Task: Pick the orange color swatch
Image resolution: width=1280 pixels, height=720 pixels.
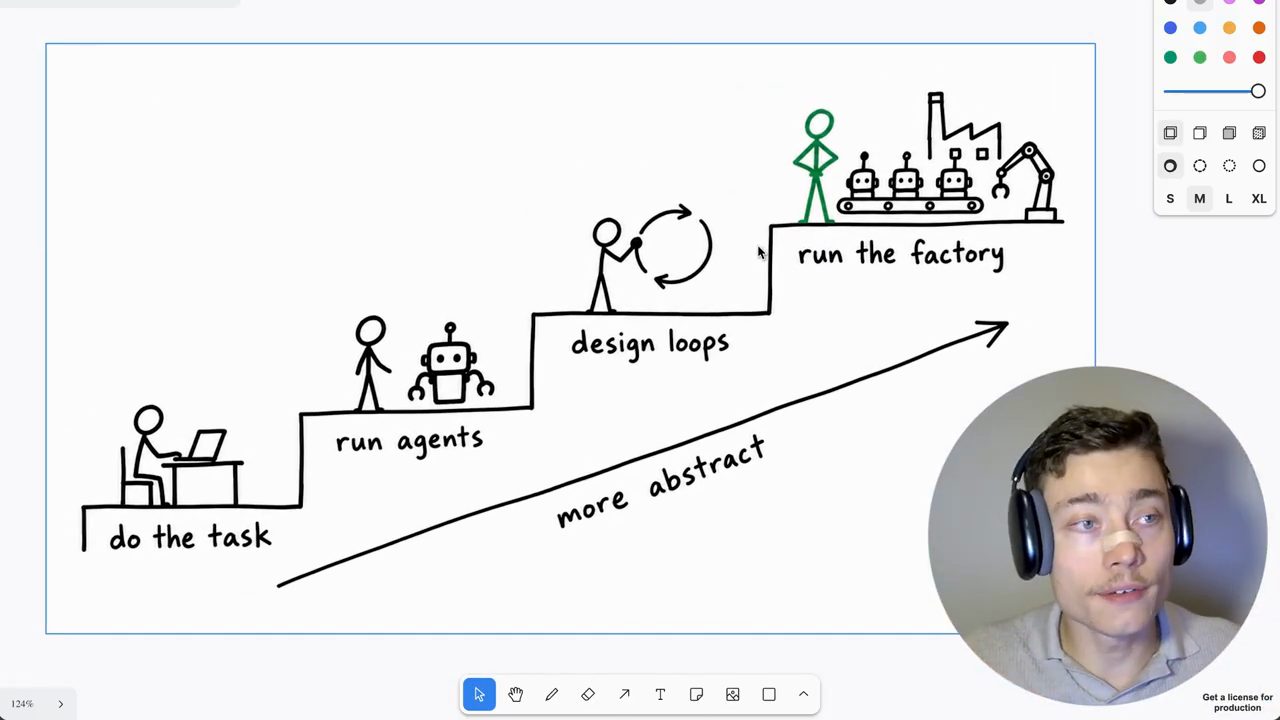Action: (1259, 28)
